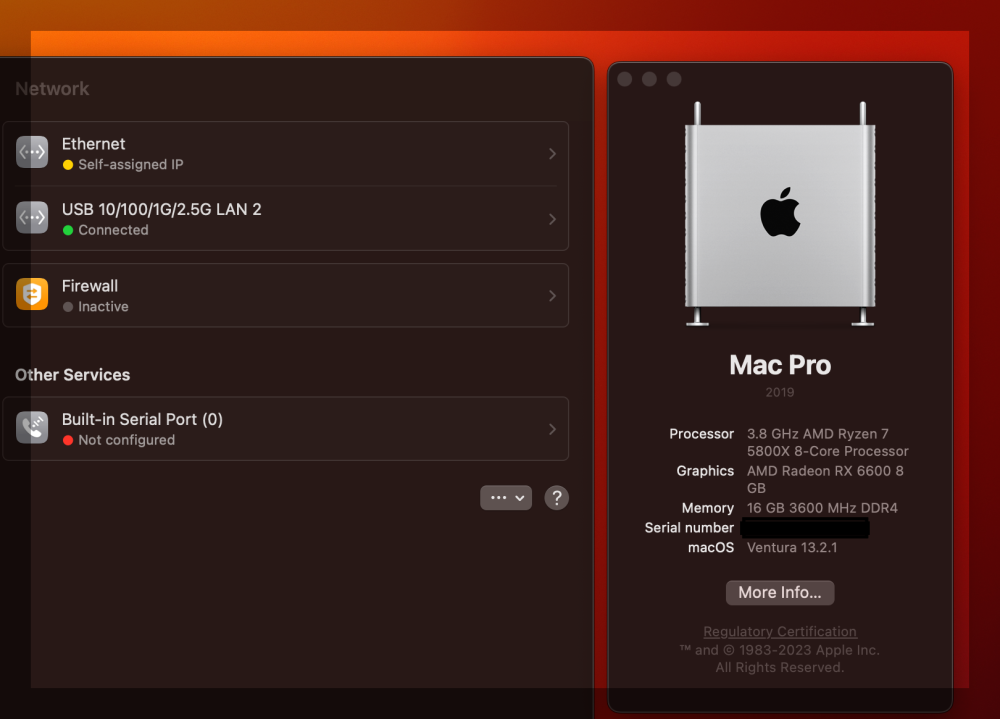
Task: Click the Processor label
Action: pos(702,434)
